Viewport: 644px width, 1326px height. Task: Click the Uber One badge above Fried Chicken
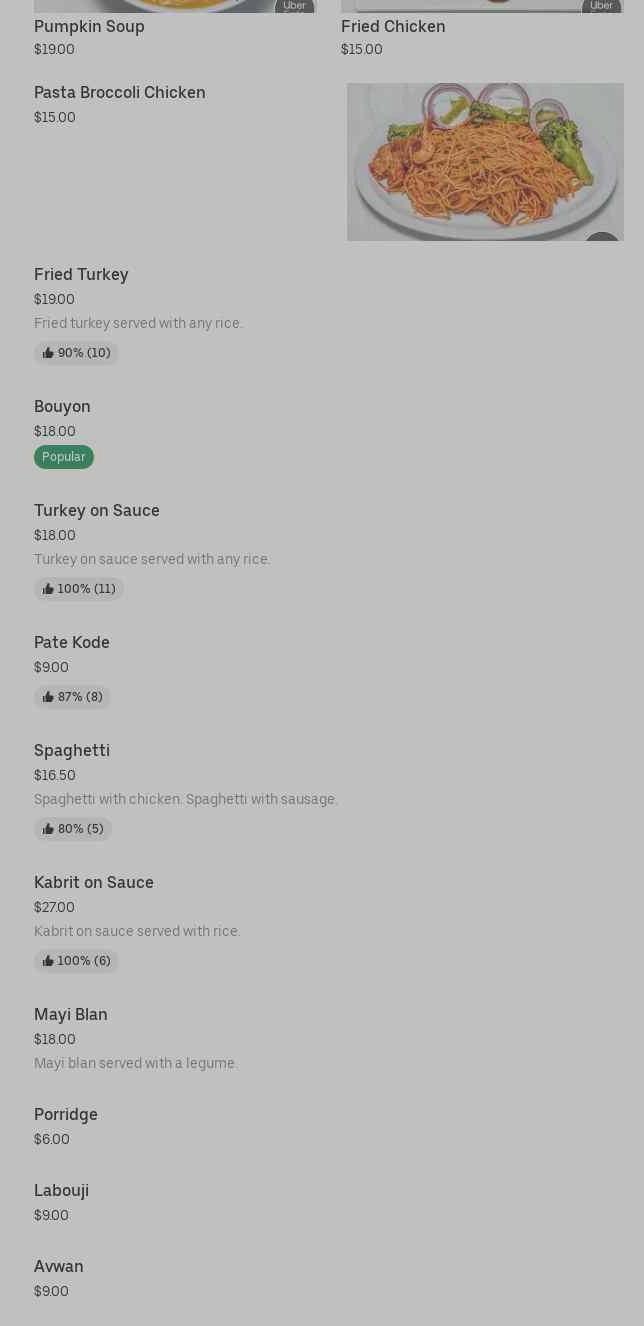point(601,6)
